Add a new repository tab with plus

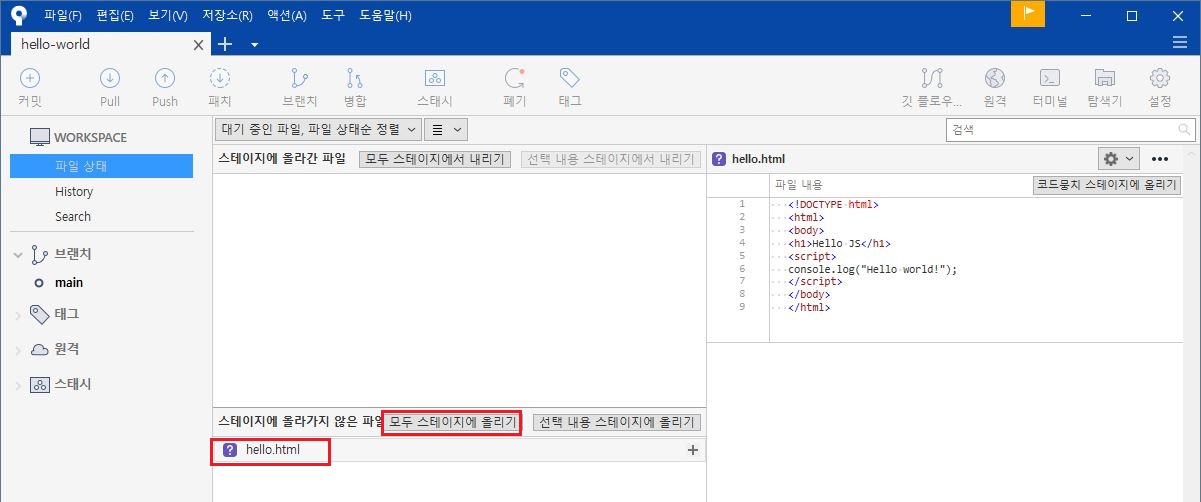[x=225, y=44]
